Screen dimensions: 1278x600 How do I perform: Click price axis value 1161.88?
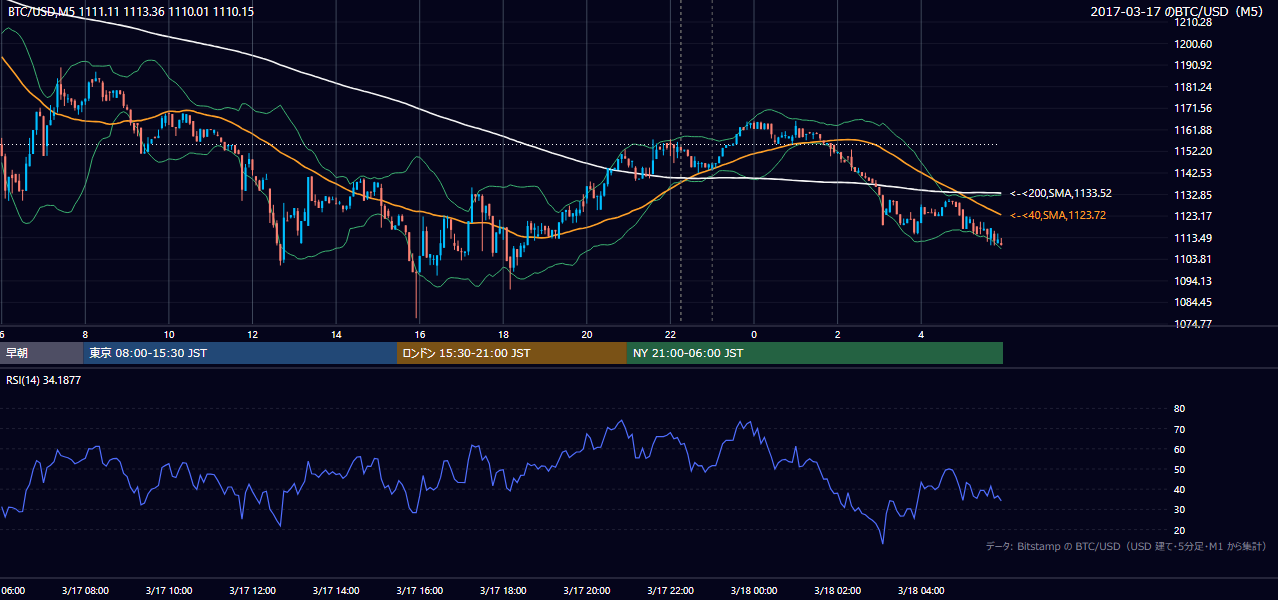tap(1194, 130)
